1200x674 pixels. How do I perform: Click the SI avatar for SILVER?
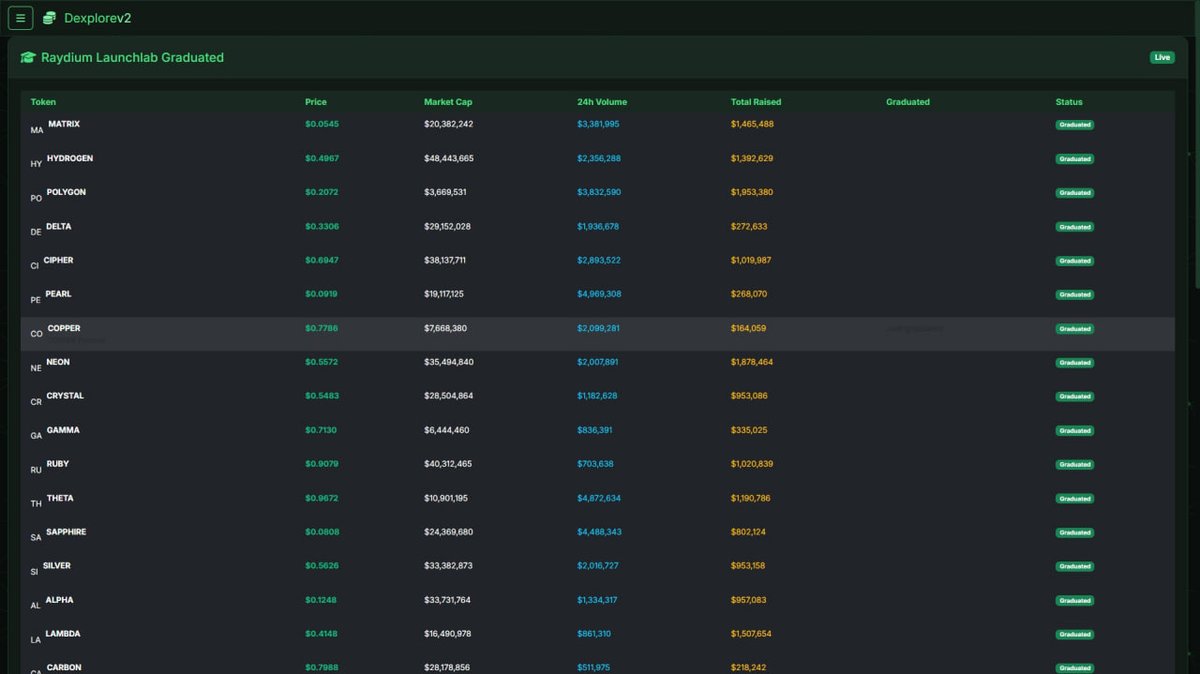[34, 572]
